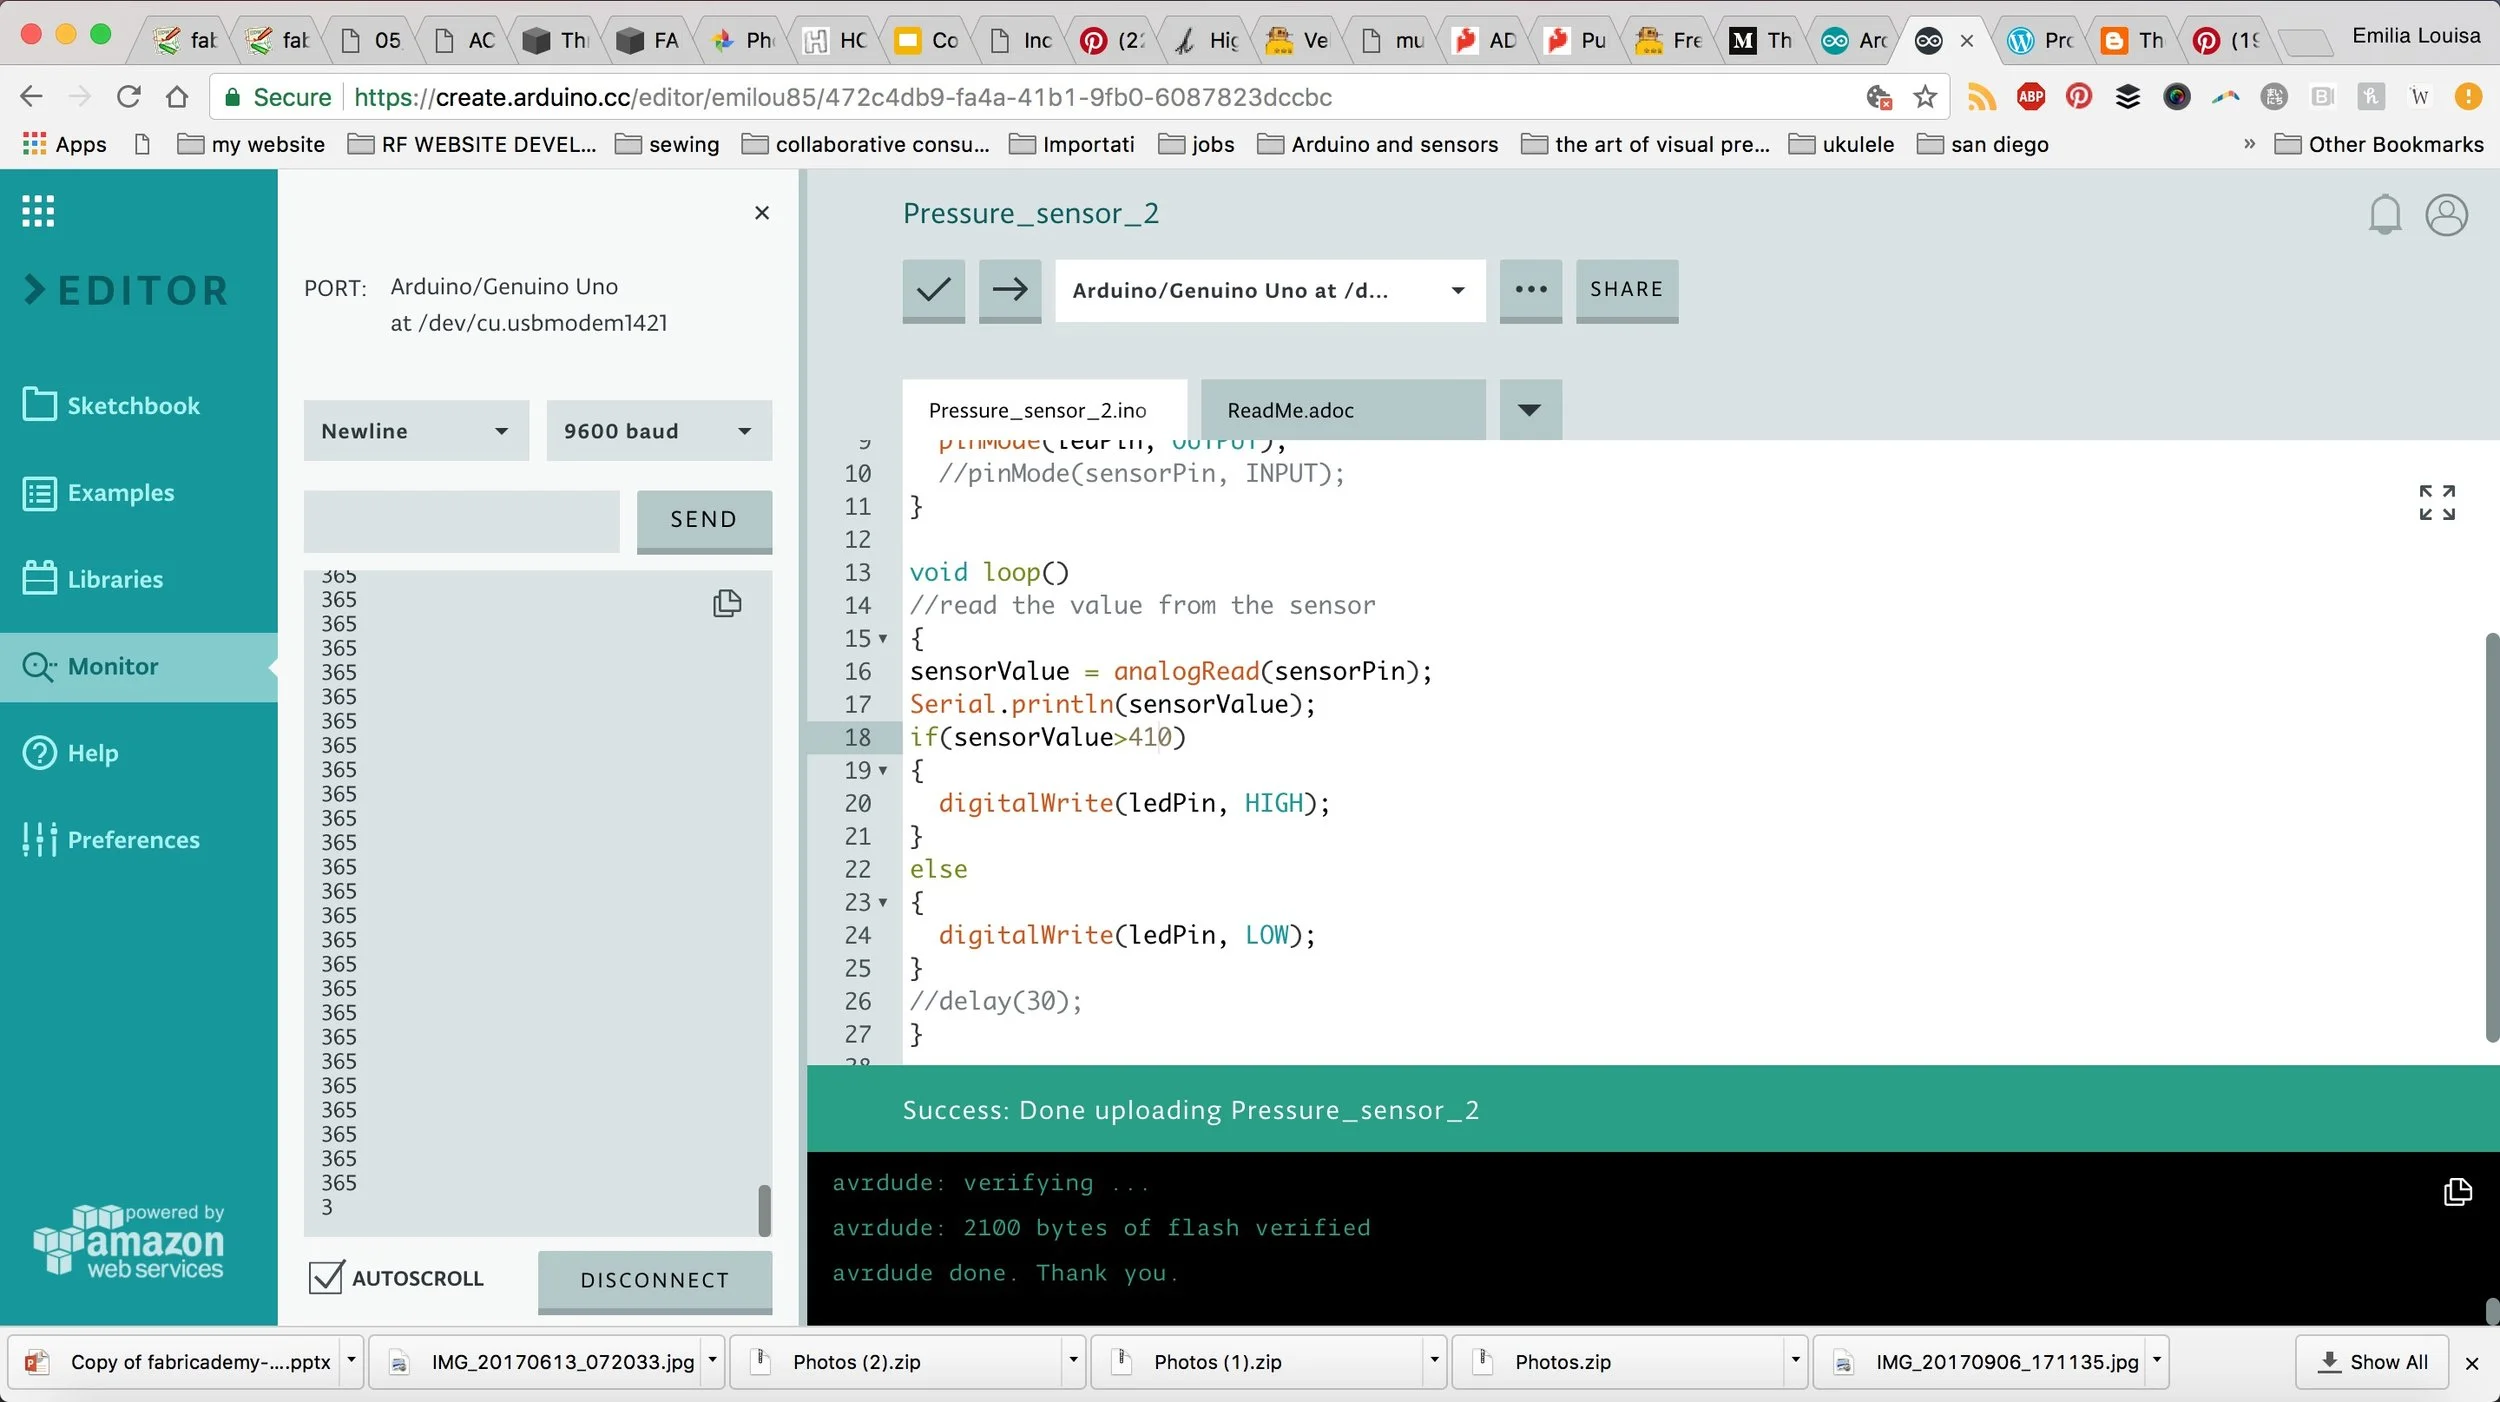Click the AdBlock Plus extension icon
Image resolution: width=2500 pixels, height=1402 pixels.
coord(2030,97)
